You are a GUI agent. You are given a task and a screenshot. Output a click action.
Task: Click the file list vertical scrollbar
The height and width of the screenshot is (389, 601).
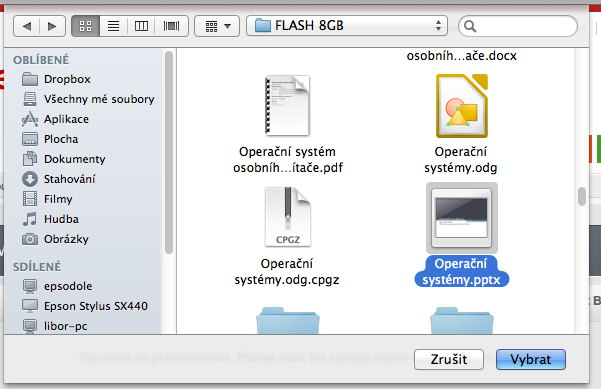tap(582, 196)
